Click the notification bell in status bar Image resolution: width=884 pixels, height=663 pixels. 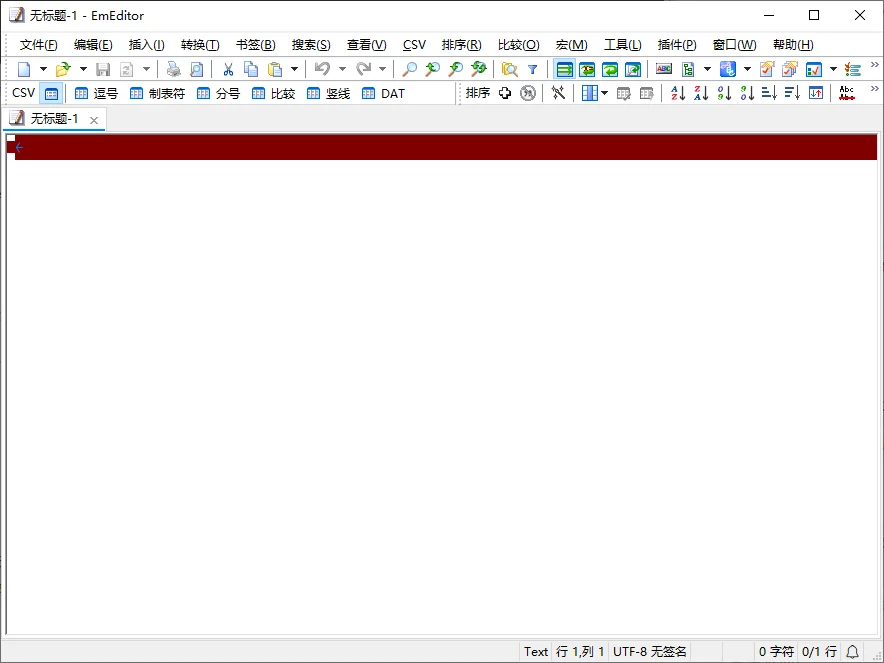[852, 652]
